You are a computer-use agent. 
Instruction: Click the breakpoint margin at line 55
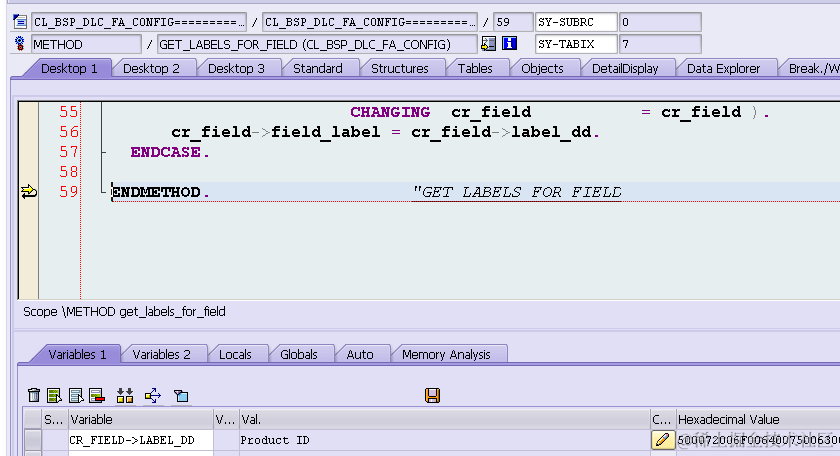click(x=28, y=112)
